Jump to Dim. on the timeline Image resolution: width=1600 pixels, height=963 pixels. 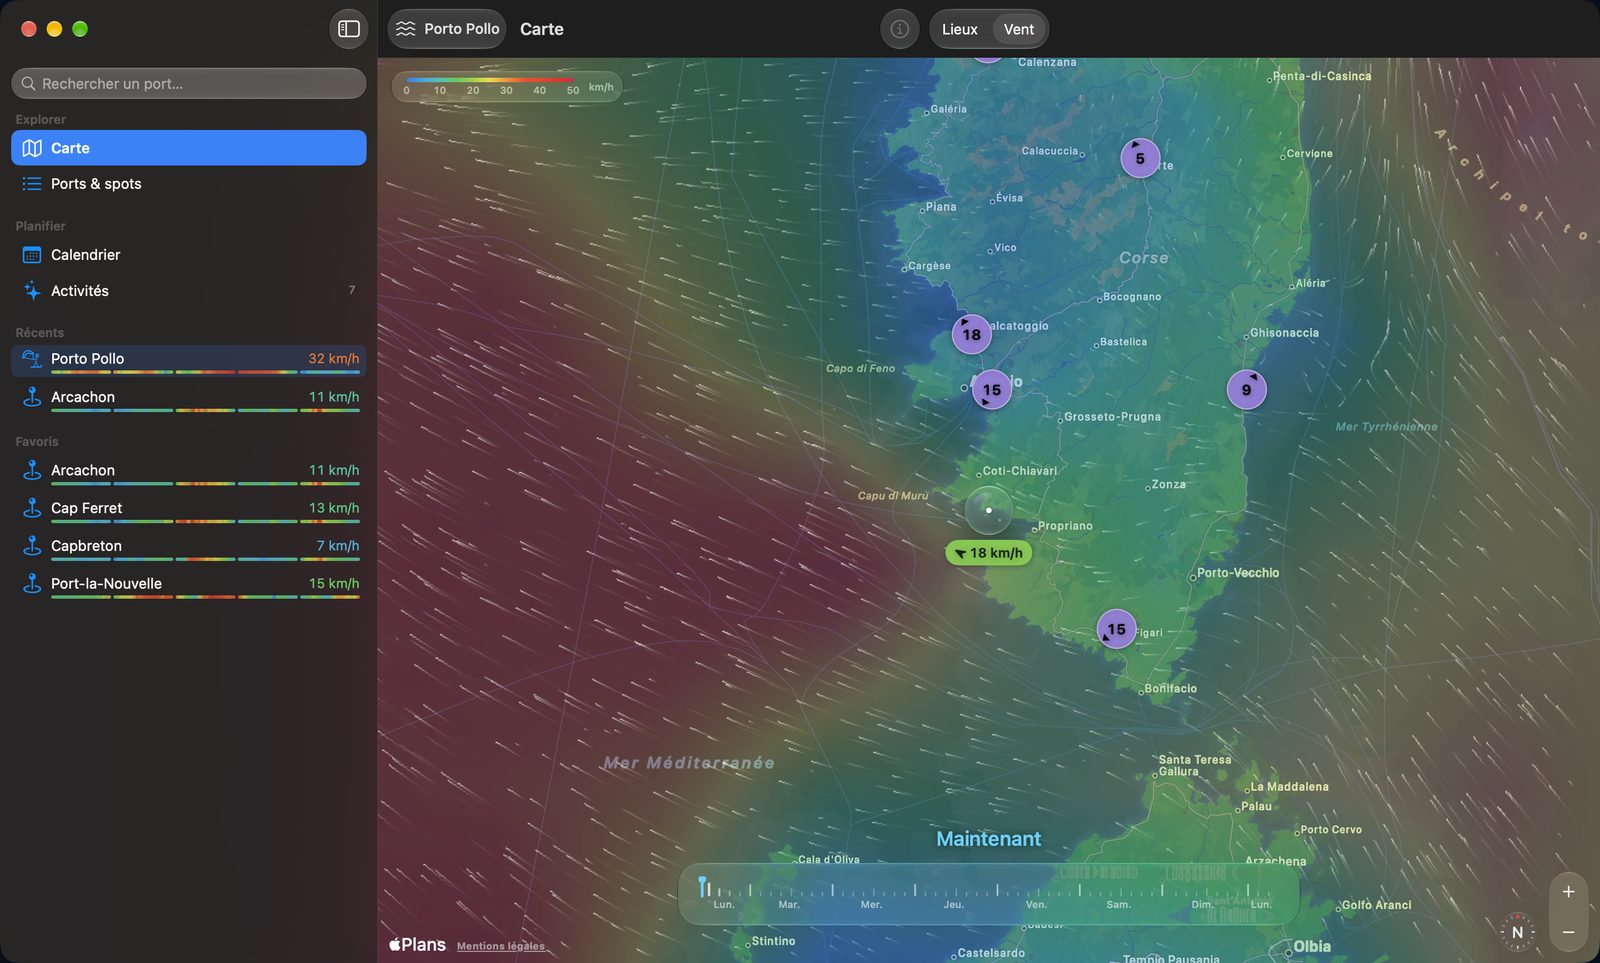coord(1202,905)
